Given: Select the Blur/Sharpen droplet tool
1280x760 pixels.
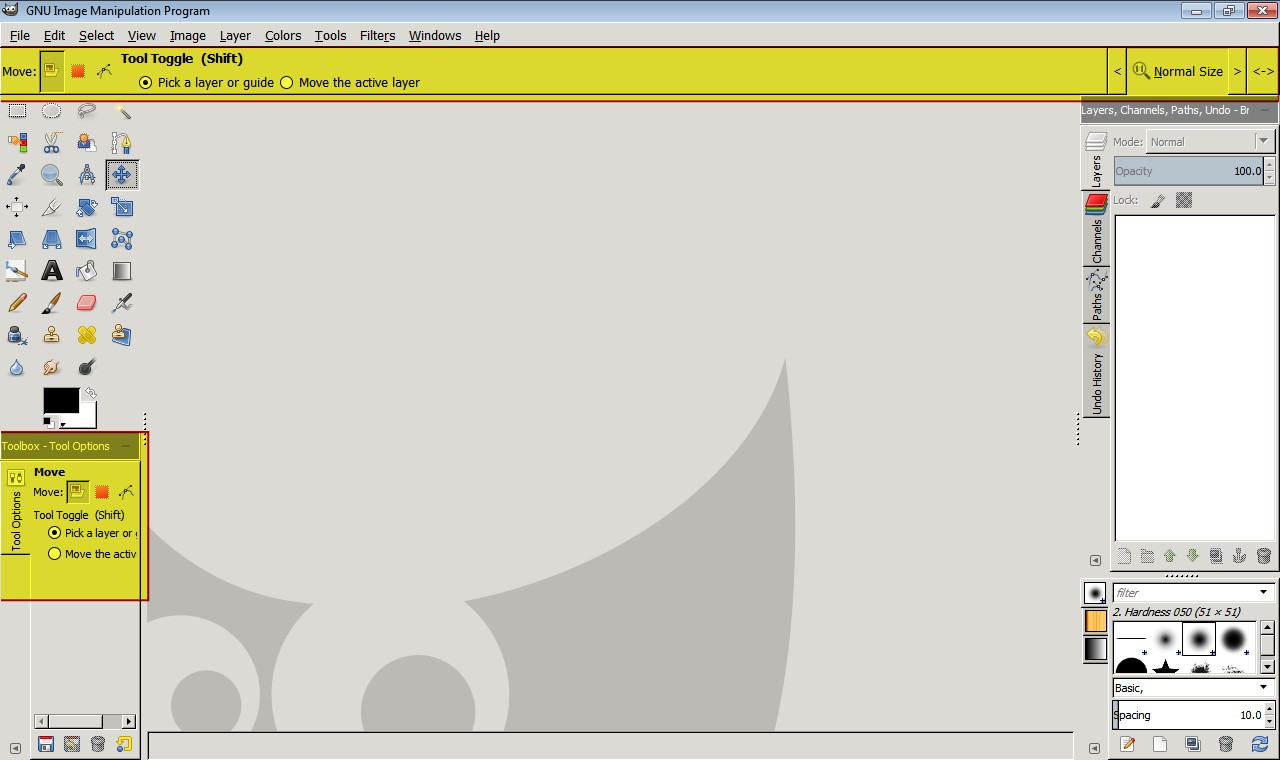Looking at the screenshot, I should pos(17,367).
